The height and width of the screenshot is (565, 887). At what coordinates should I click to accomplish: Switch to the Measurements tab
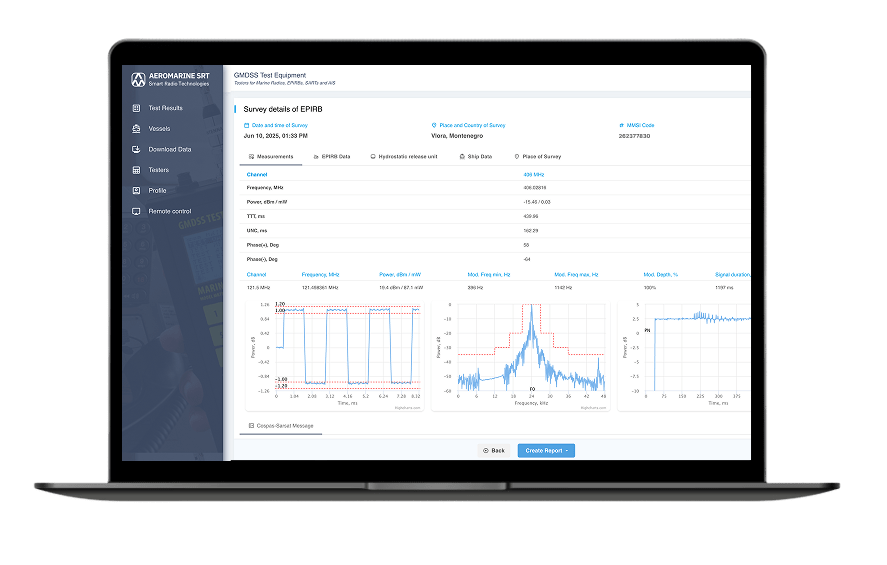click(271, 157)
